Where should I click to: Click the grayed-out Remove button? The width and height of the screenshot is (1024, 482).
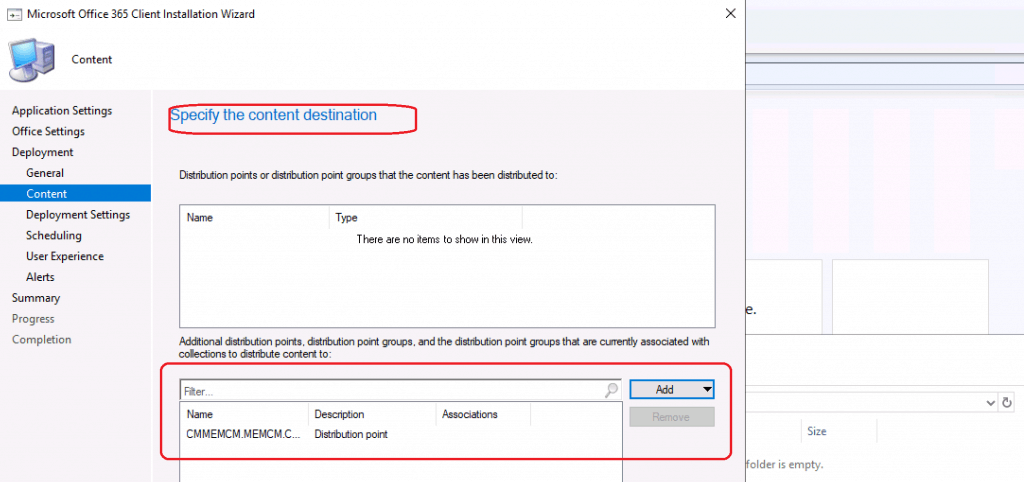click(x=672, y=417)
